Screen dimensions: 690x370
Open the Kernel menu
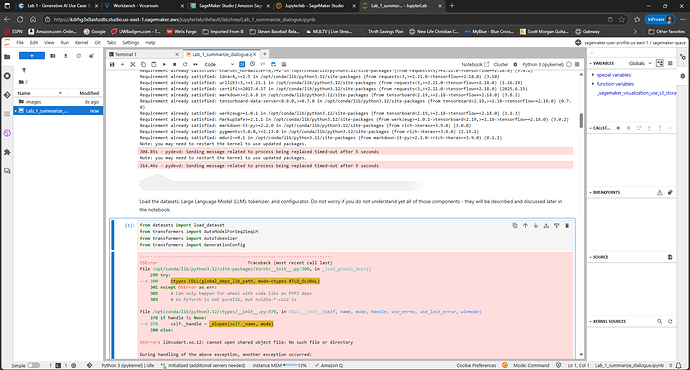[81, 43]
